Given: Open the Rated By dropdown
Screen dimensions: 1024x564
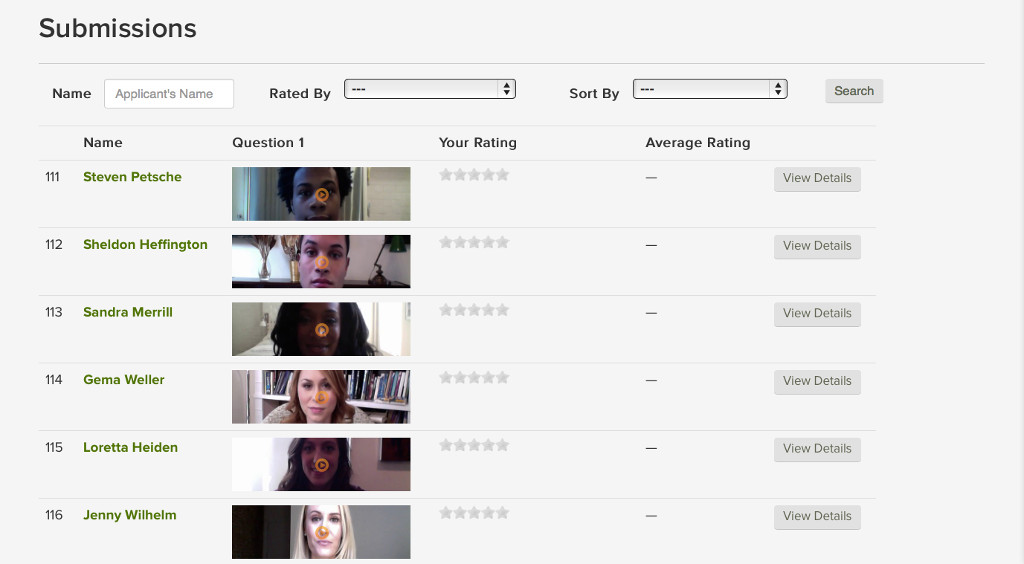Looking at the screenshot, I should (x=430, y=89).
